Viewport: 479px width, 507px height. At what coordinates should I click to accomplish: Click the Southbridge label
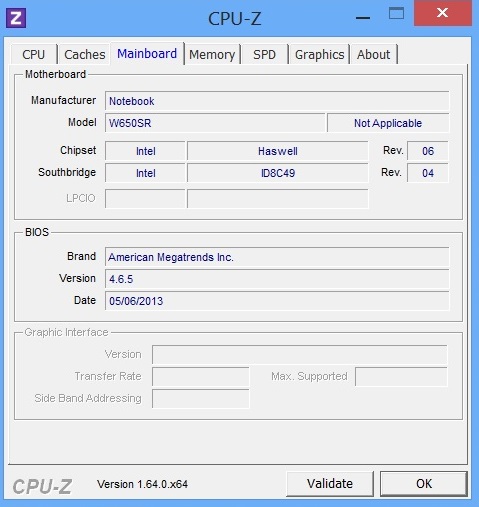[67, 172]
